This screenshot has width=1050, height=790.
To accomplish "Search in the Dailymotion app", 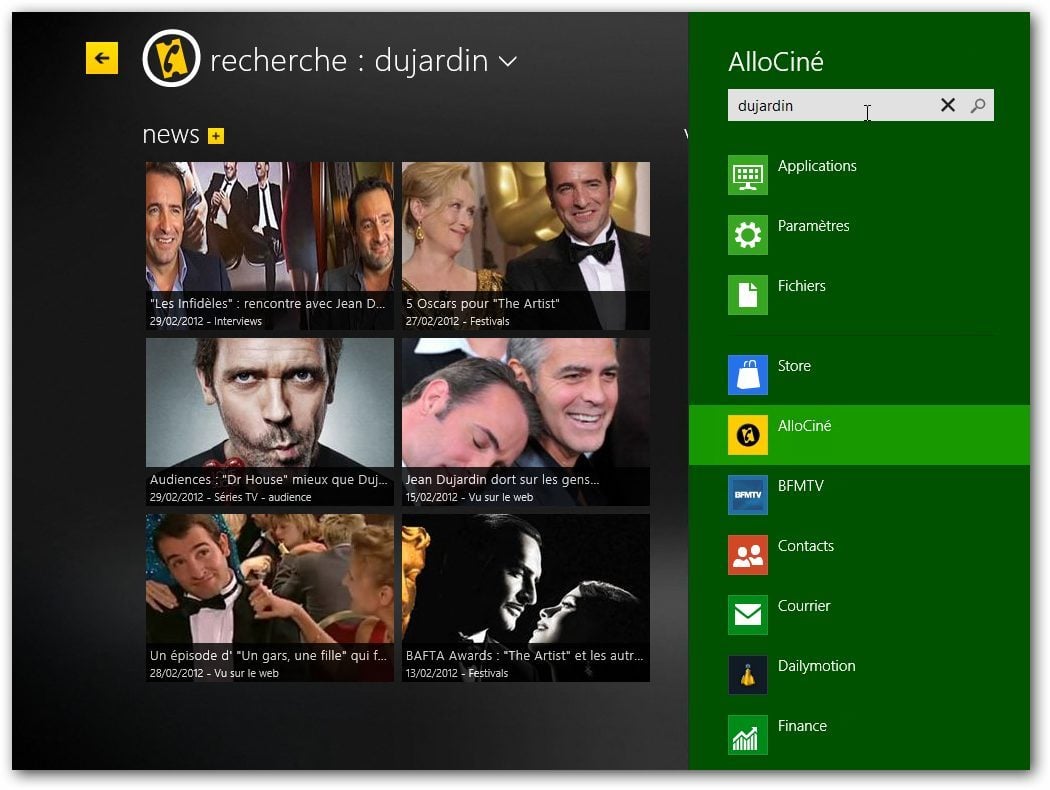I will [x=816, y=666].
